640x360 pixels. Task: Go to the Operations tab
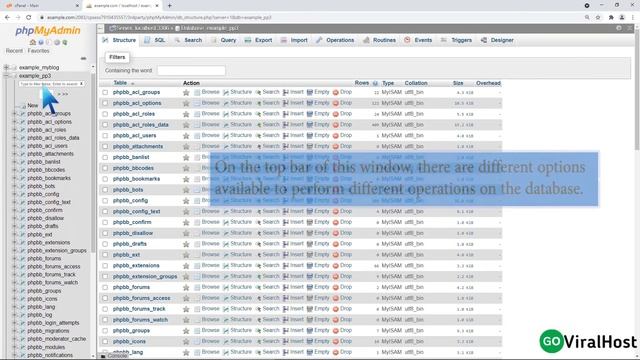335,40
